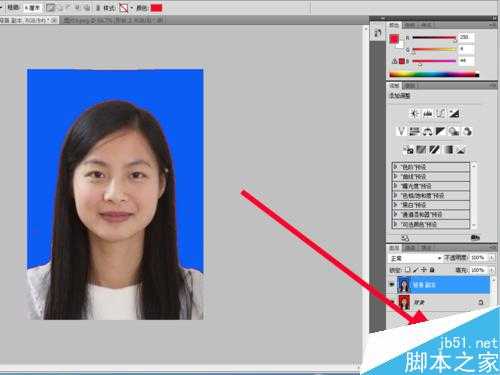Image resolution: width=500 pixels, height=375 pixels.
Task: Expand the Hue/Saturation presets row
Action: pos(395,195)
